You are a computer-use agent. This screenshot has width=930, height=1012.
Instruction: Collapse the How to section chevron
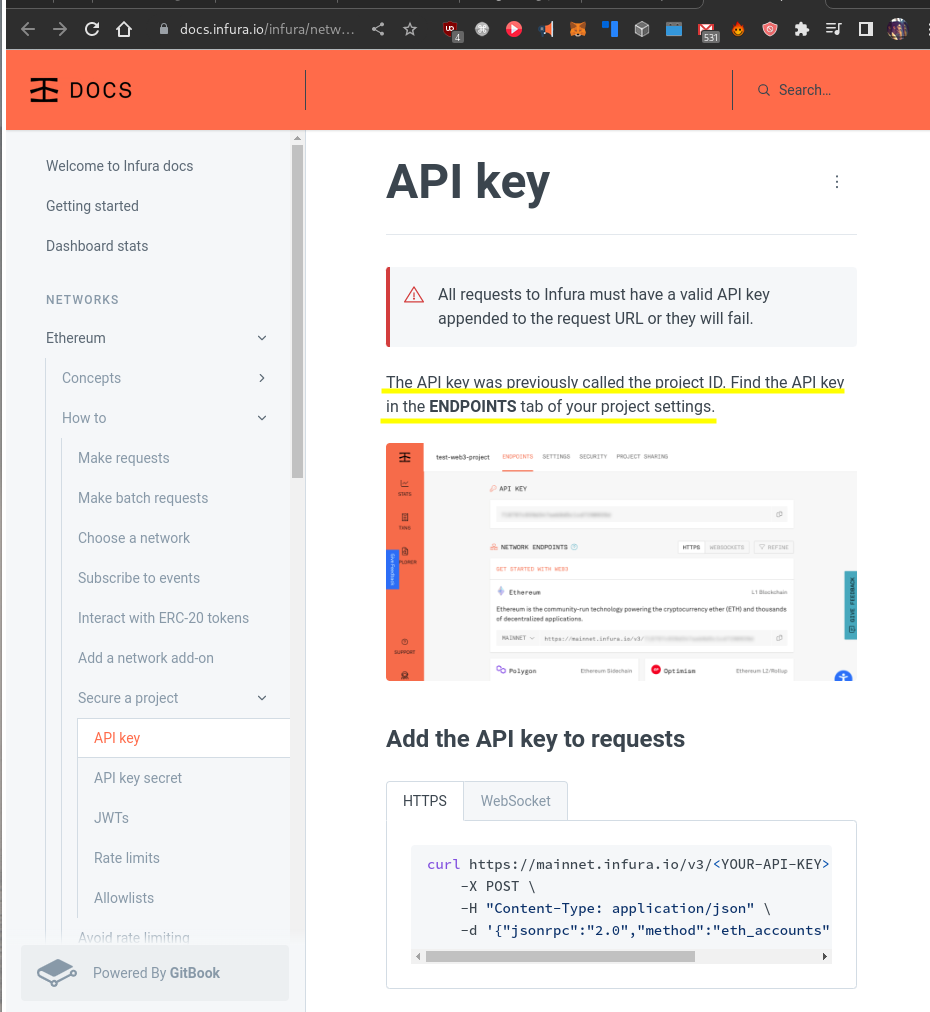click(262, 418)
